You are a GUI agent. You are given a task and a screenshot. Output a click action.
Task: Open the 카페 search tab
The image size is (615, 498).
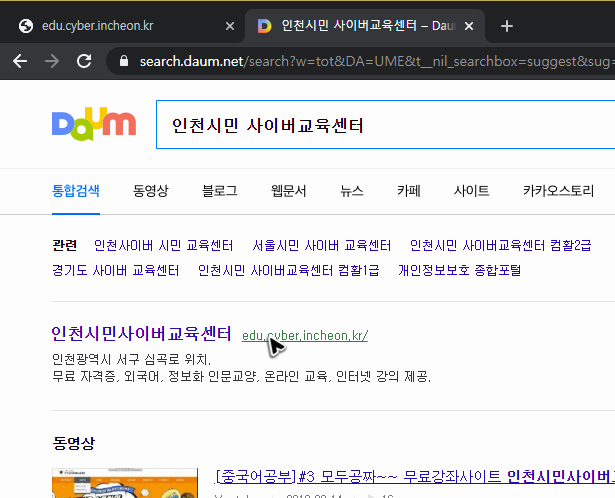coord(409,191)
